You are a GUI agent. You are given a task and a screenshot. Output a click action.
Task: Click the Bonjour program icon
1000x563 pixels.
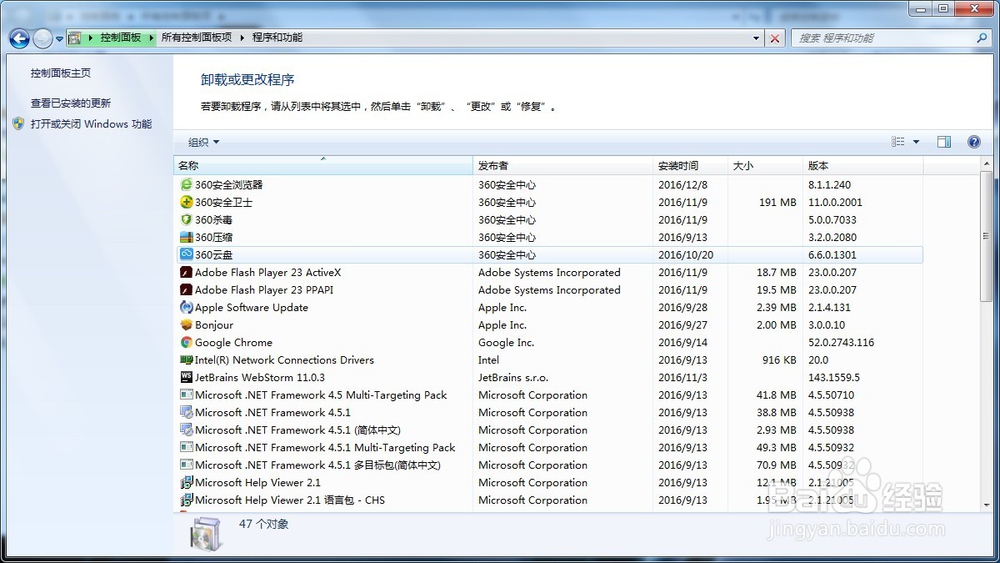(186, 325)
